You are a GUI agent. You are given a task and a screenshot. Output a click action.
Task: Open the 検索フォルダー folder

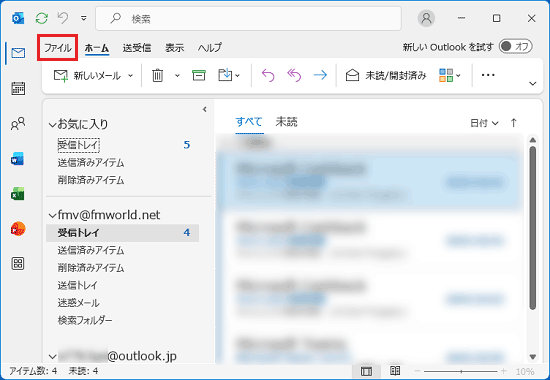tap(85, 320)
